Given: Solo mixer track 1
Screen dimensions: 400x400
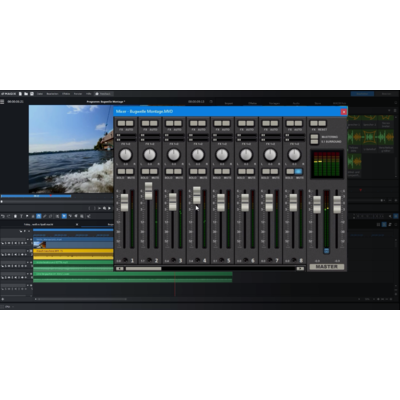Looking at the screenshot, I should click(121, 171).
